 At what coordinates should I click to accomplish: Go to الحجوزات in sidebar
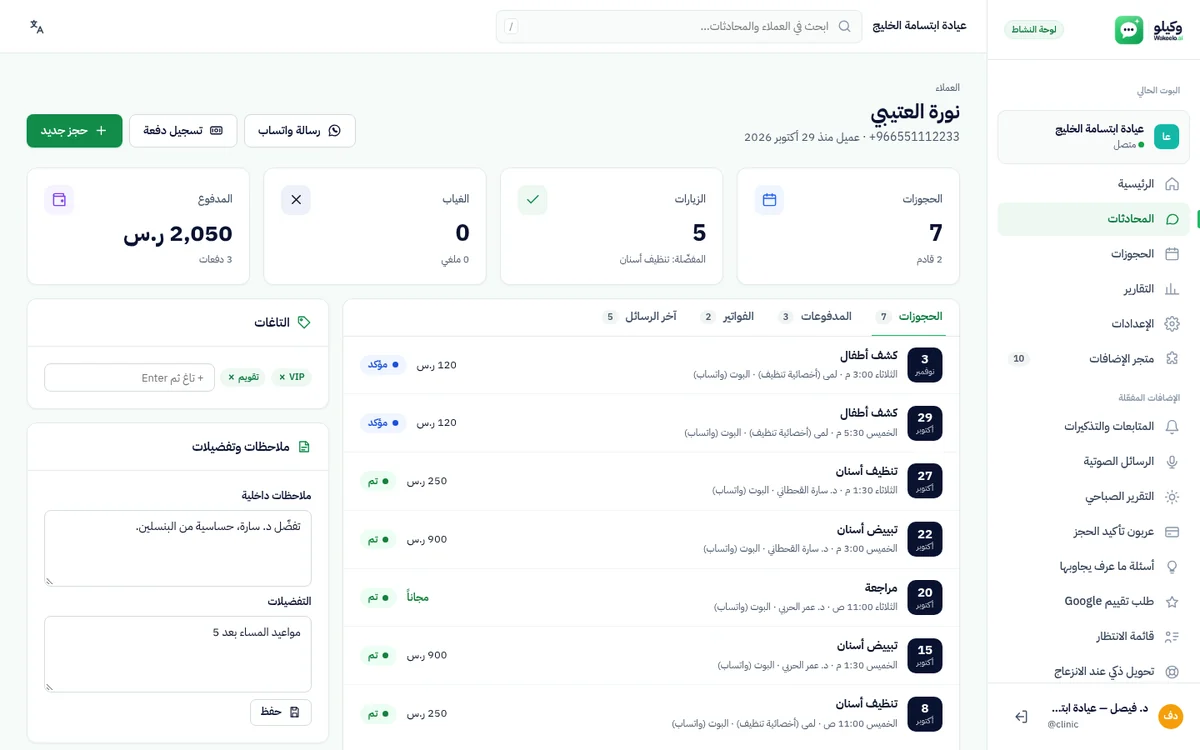[1093, 254]
